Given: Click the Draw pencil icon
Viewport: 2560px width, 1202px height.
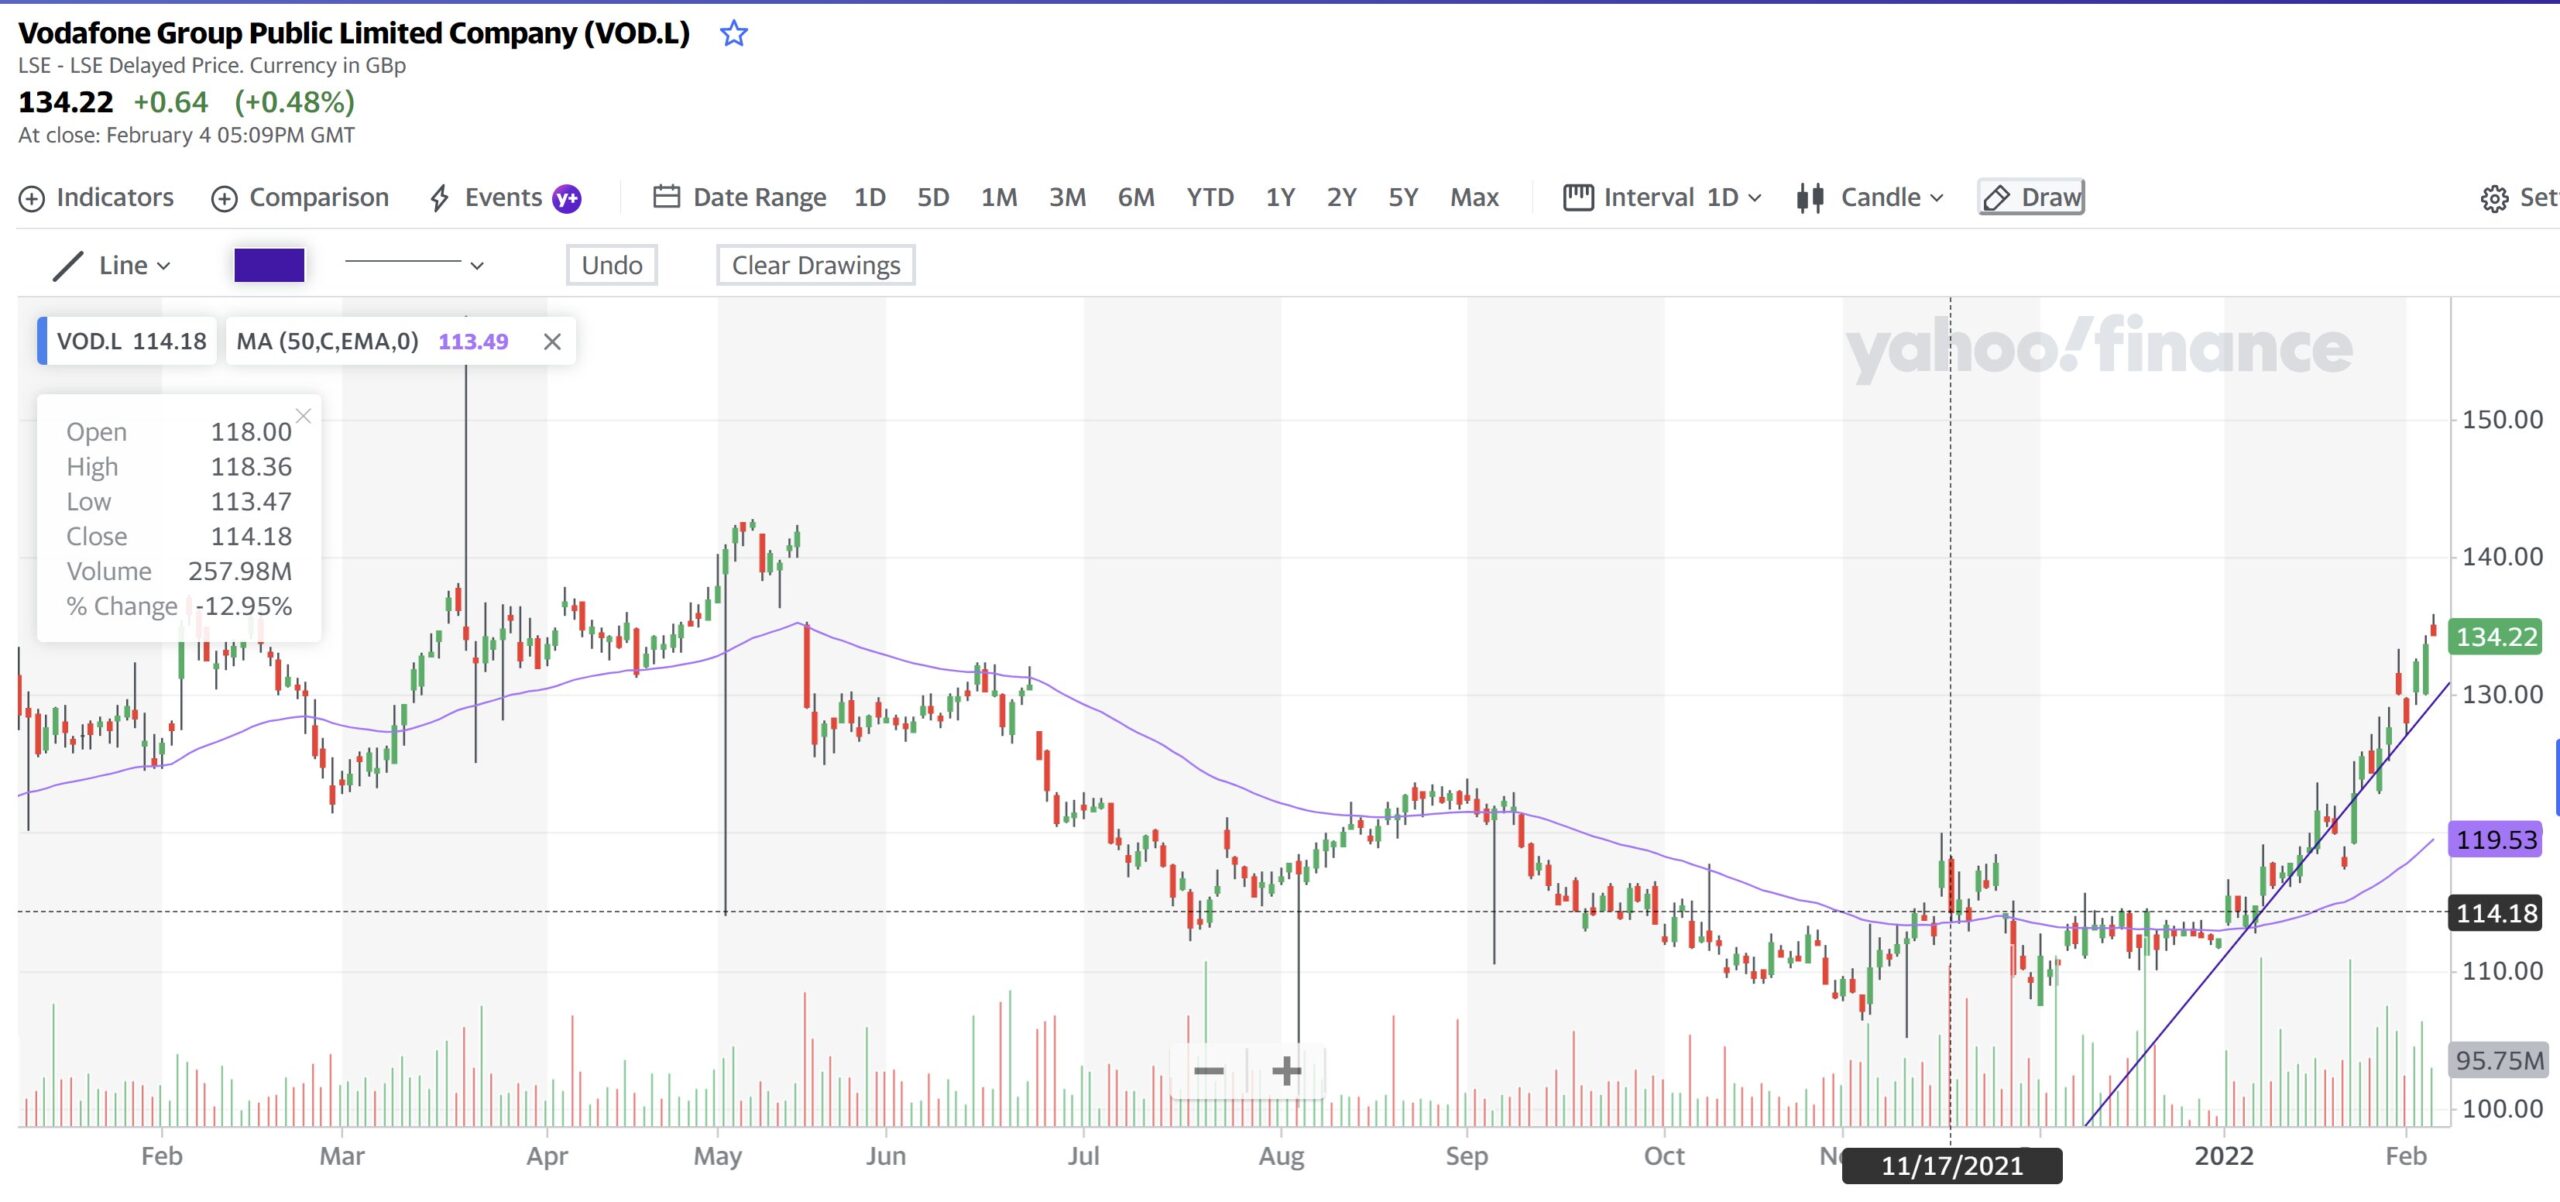Looking at the screenshot, I should [x=1996, y=198].
